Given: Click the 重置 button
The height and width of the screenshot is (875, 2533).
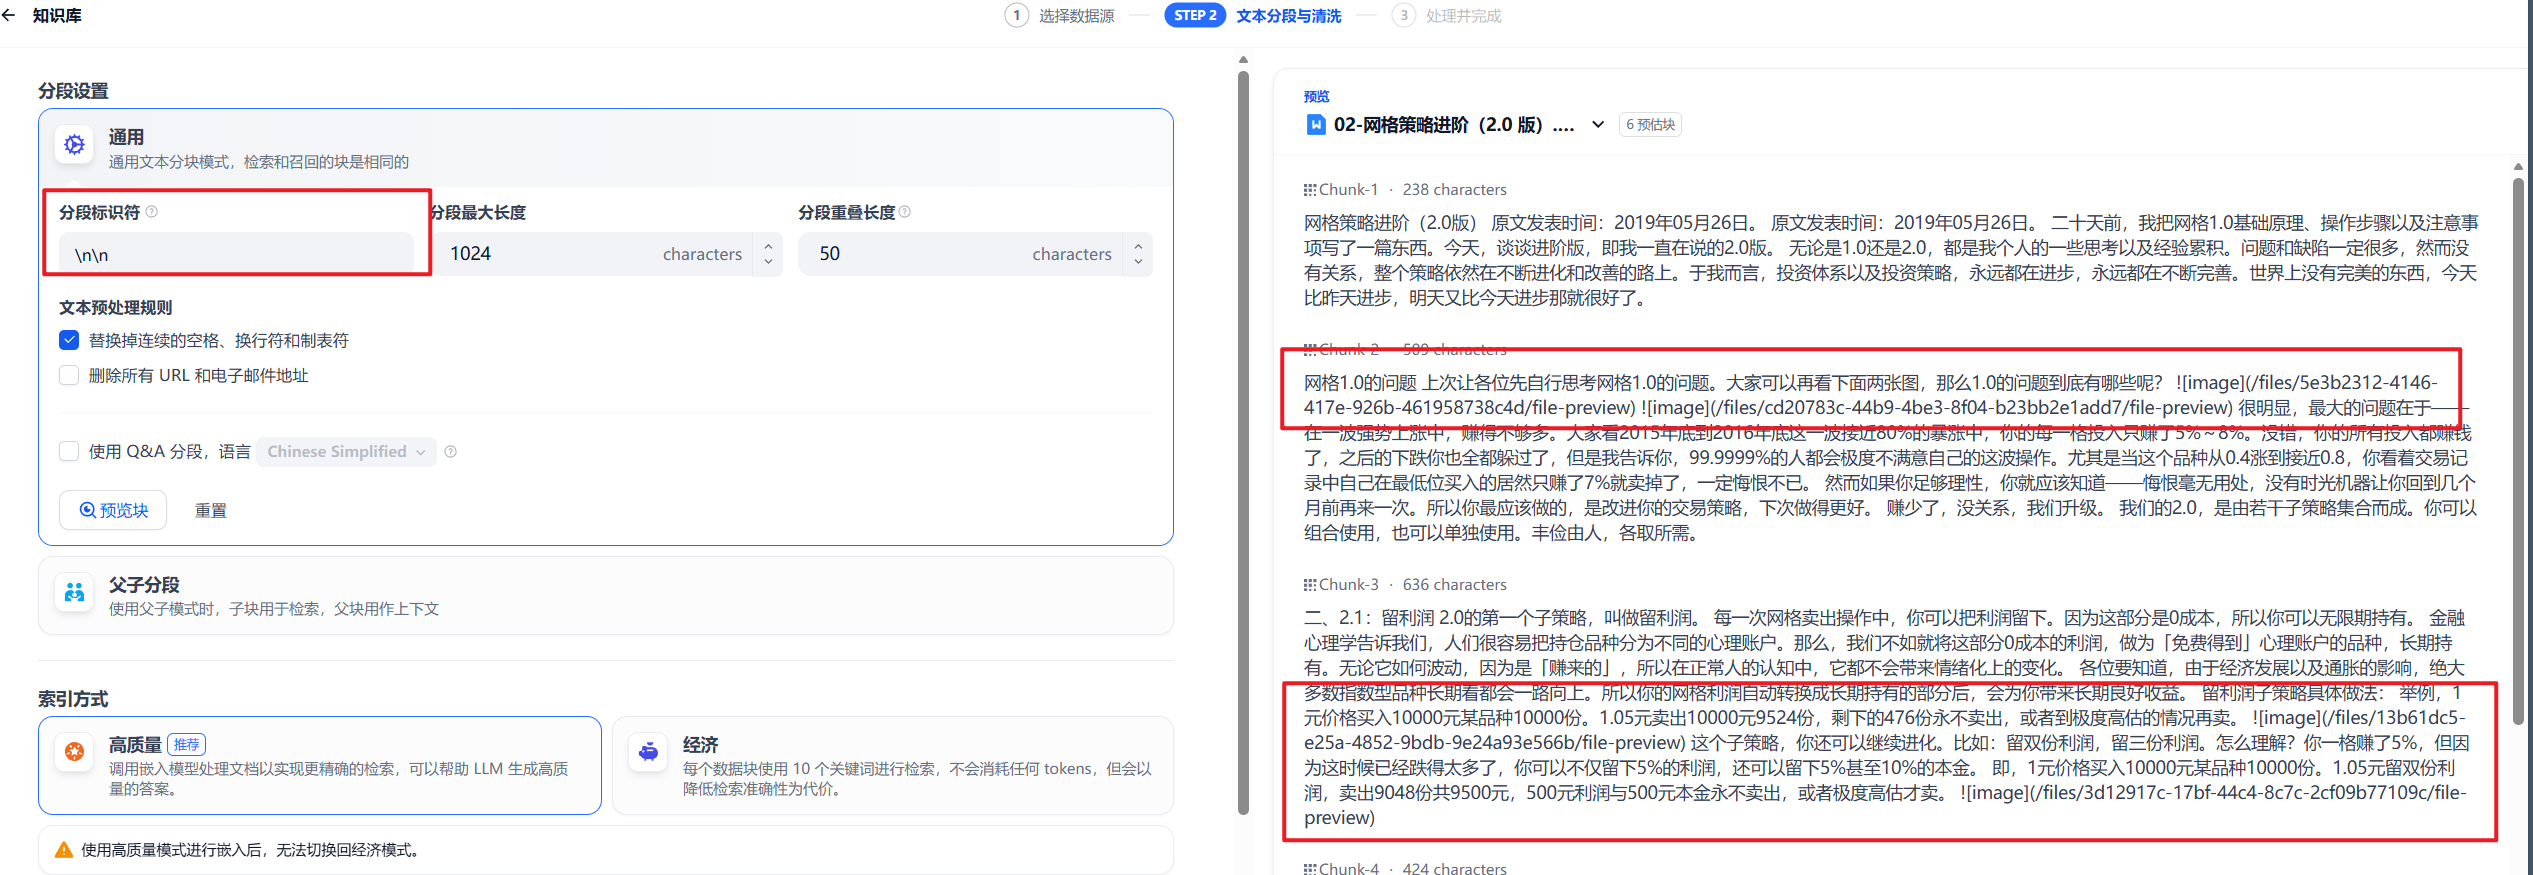Looking at the screenshot, I should coord(210,510).
